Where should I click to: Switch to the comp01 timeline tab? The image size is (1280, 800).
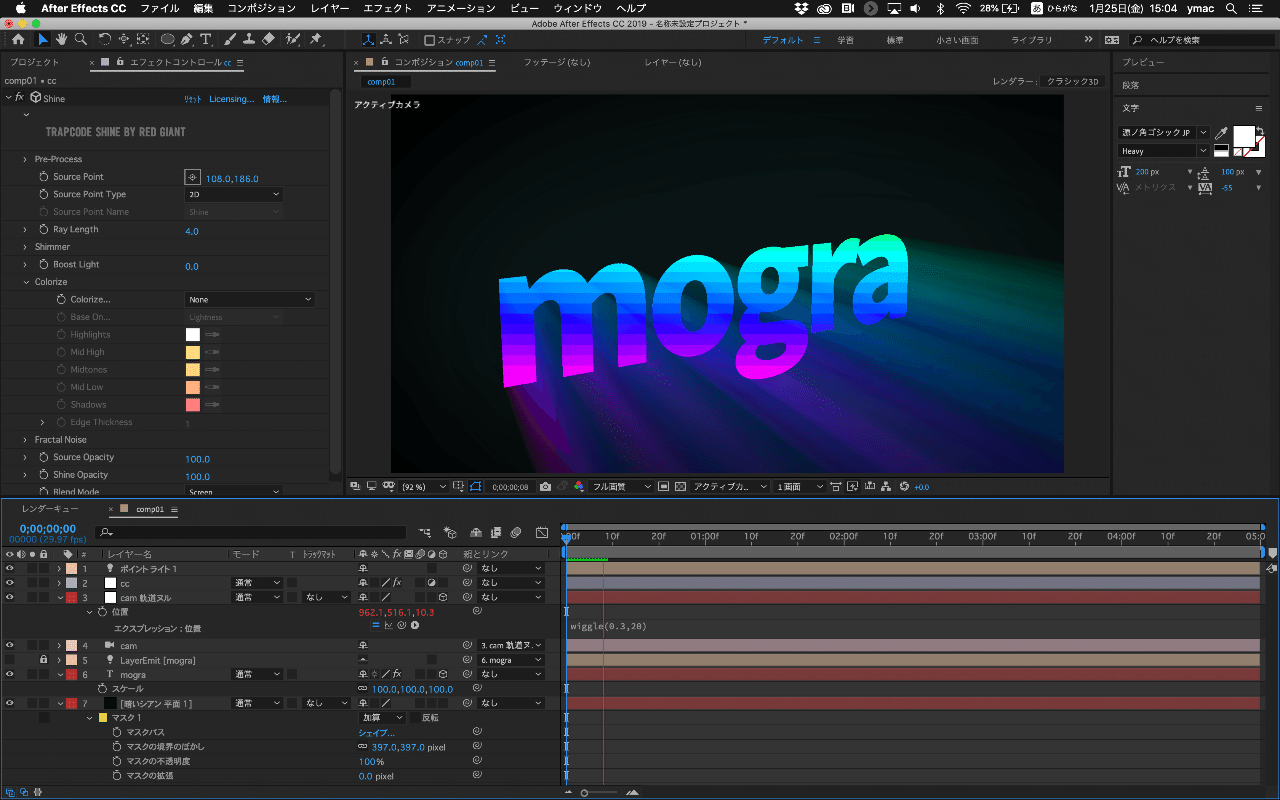tap(150, 508)
